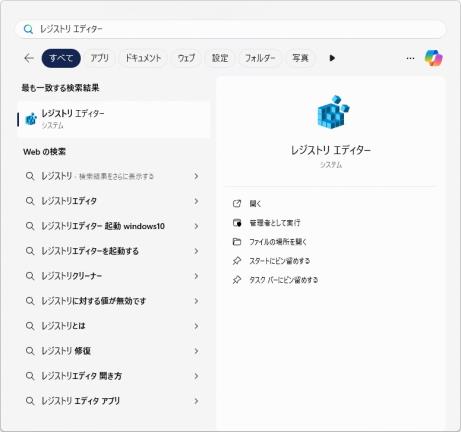This screenshot has height=432, width=461.
Task: Click the スタートにピン留めする pin icon
Action: tap(237, 261)
